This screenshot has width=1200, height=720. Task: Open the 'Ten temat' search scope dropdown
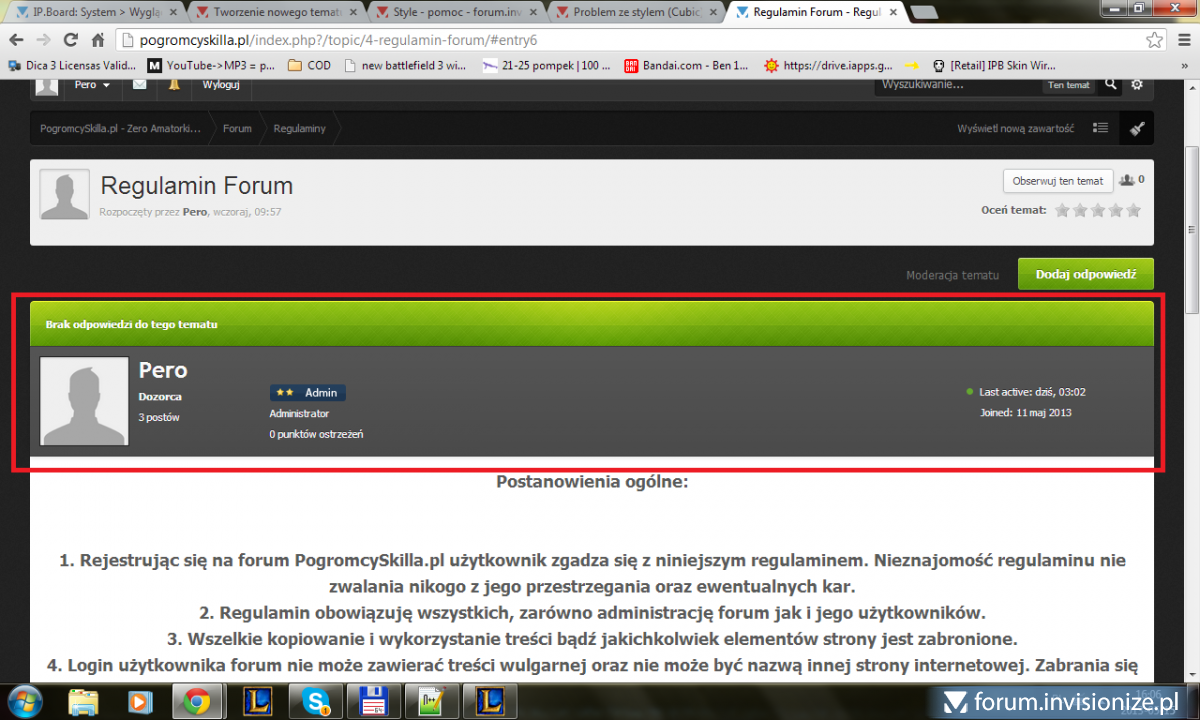pos(1069,85)
